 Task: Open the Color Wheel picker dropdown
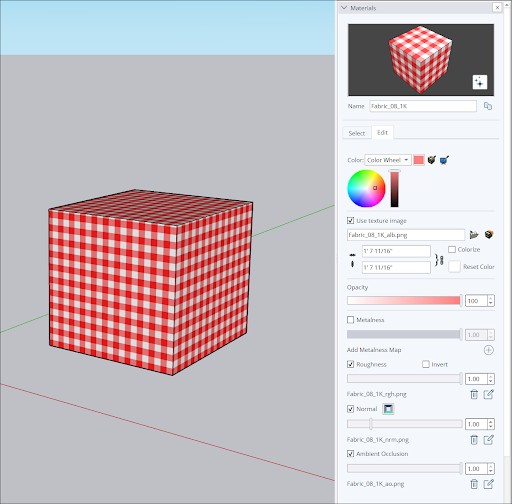tap(388, 160)
